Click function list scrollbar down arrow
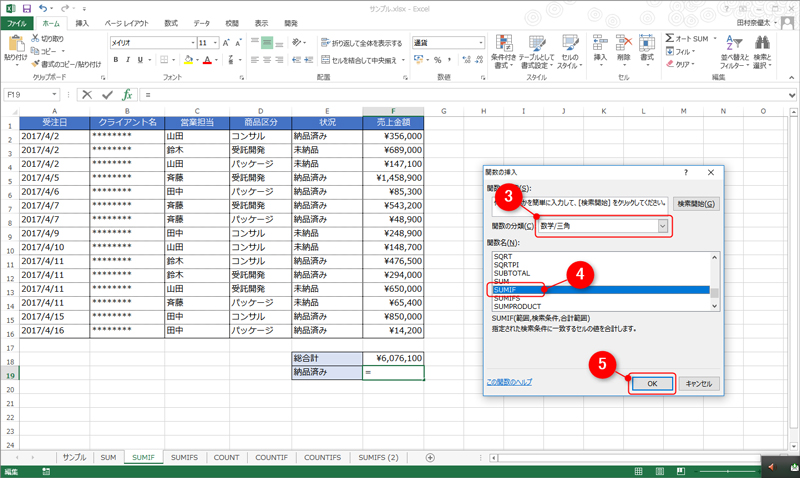The image size is (800, 478). [714, 306]
